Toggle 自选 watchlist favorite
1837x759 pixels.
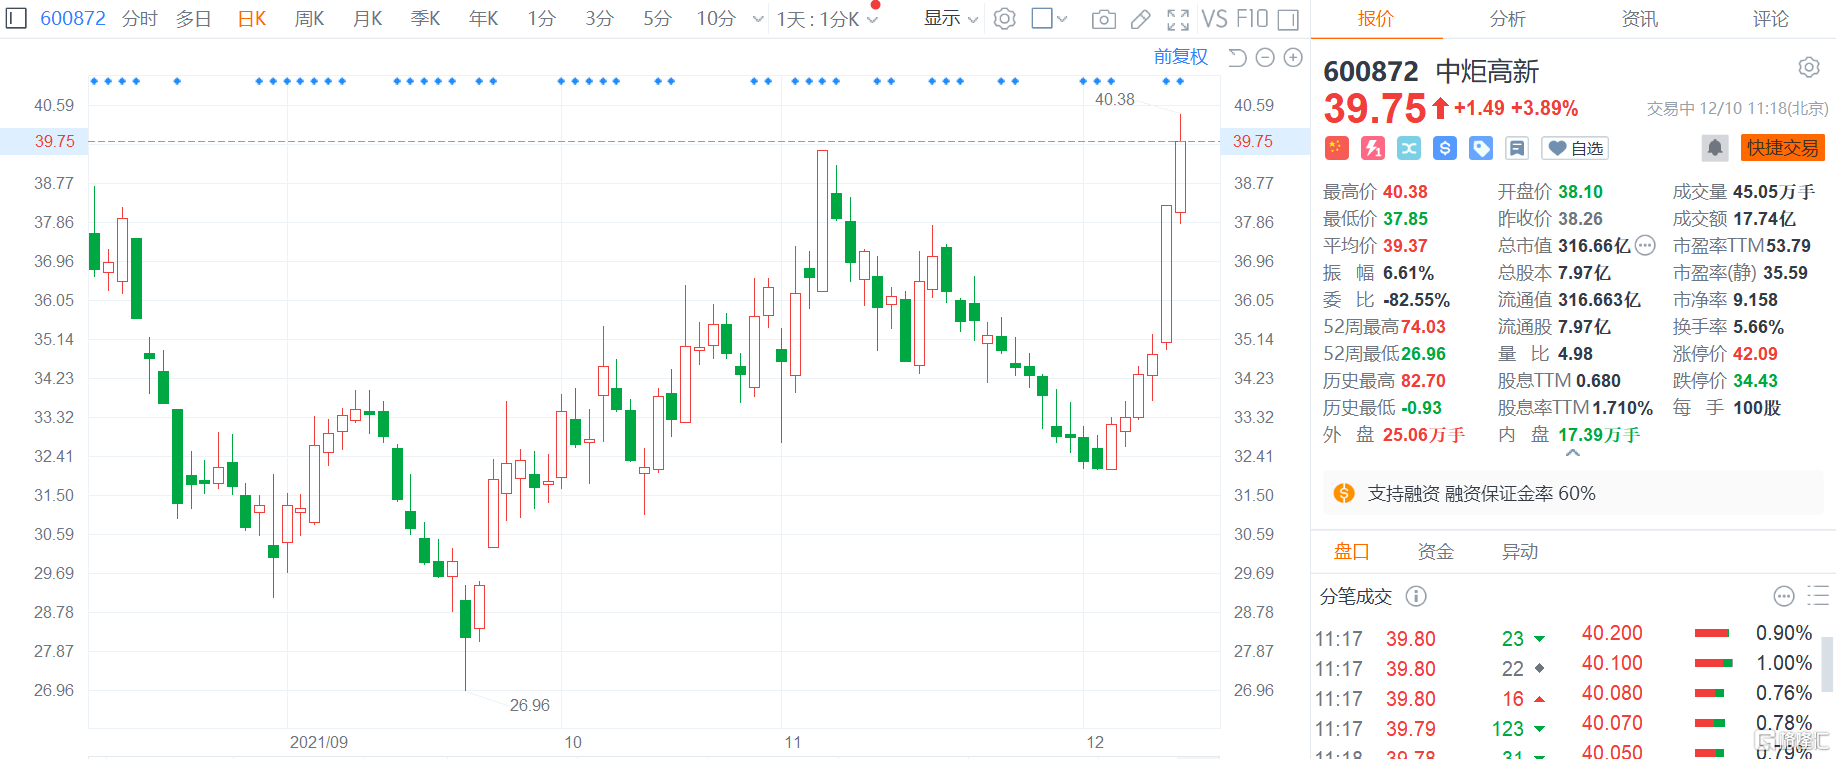coord(1575,148)
